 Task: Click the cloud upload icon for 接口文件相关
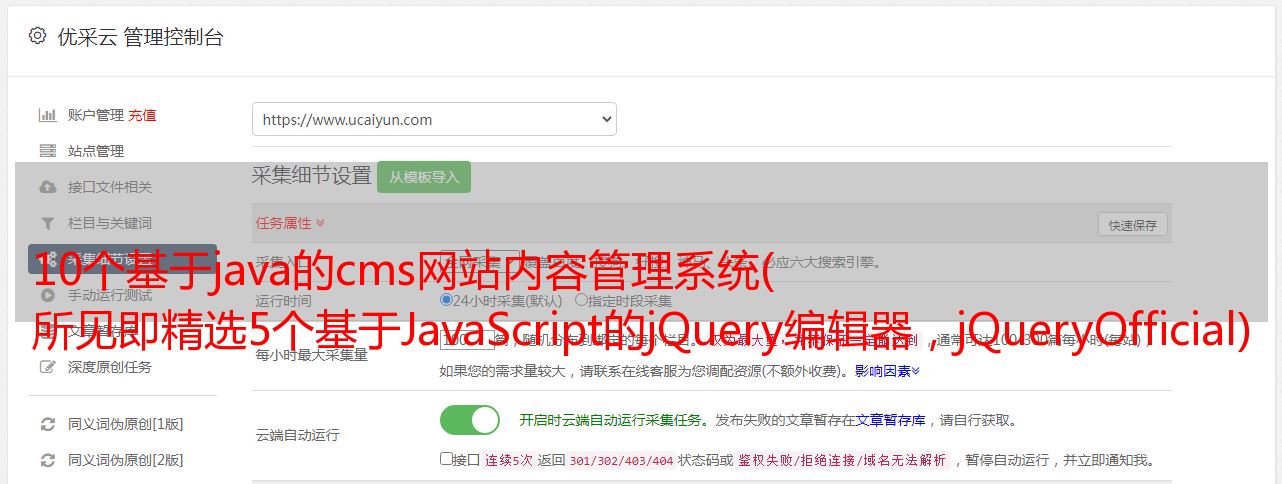[x=47, y=187]
